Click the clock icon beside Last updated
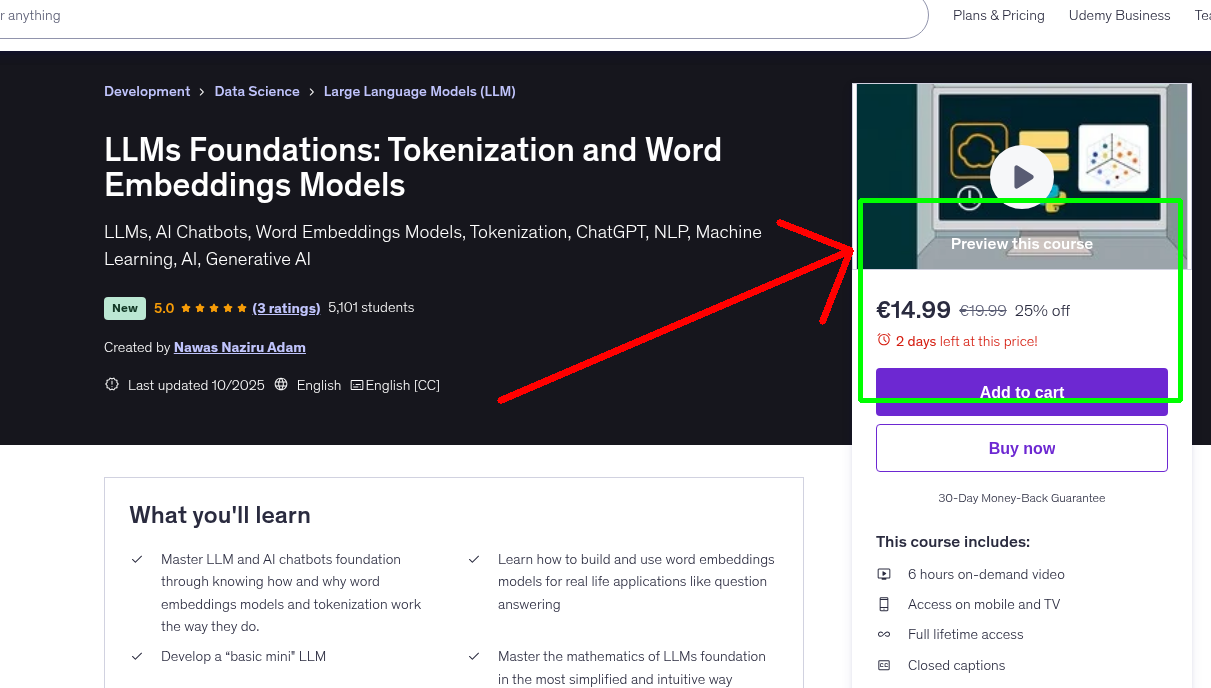The width and height of the screenshot is (1211, 688). tap(111, 384)
